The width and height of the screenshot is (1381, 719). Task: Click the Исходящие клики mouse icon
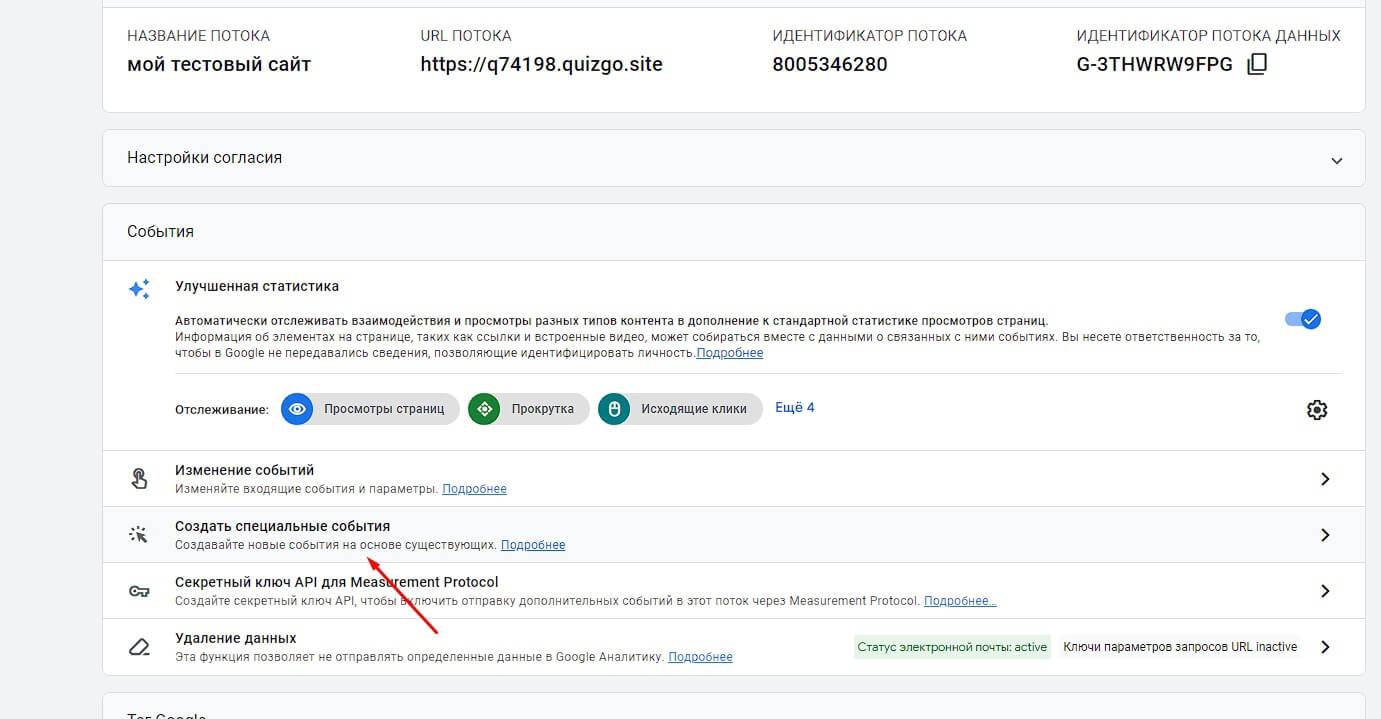click(x=614, y=409)
